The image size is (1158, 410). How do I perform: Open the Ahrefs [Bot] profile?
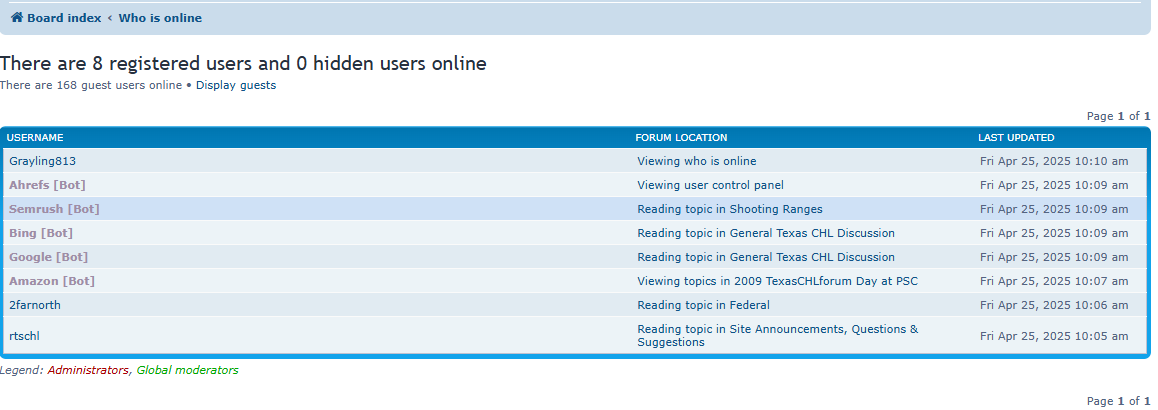pos(47,185)
